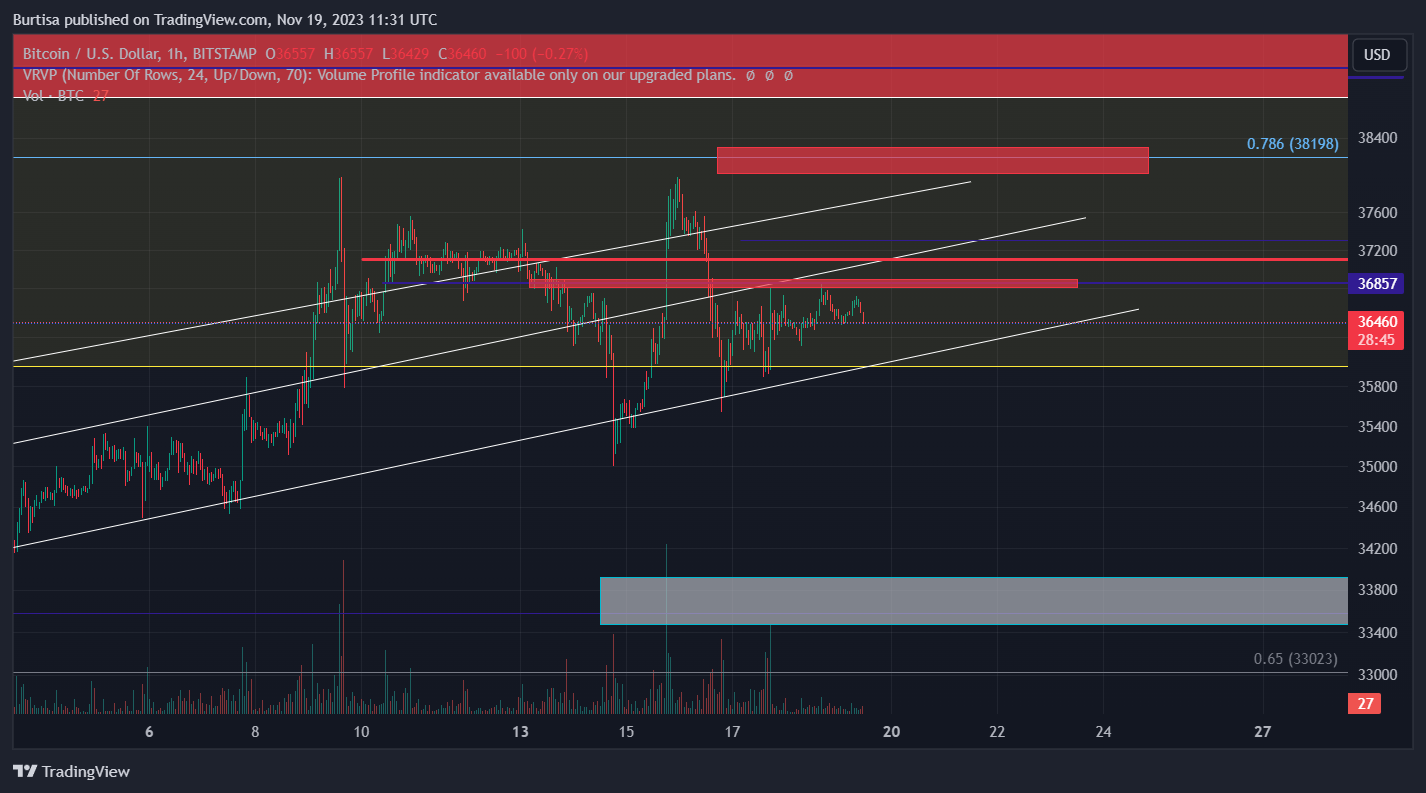Click the Bitcoin / U.S. Dollar symbol title
This screenshot has width=1426, height=793.
pos(140,53)
